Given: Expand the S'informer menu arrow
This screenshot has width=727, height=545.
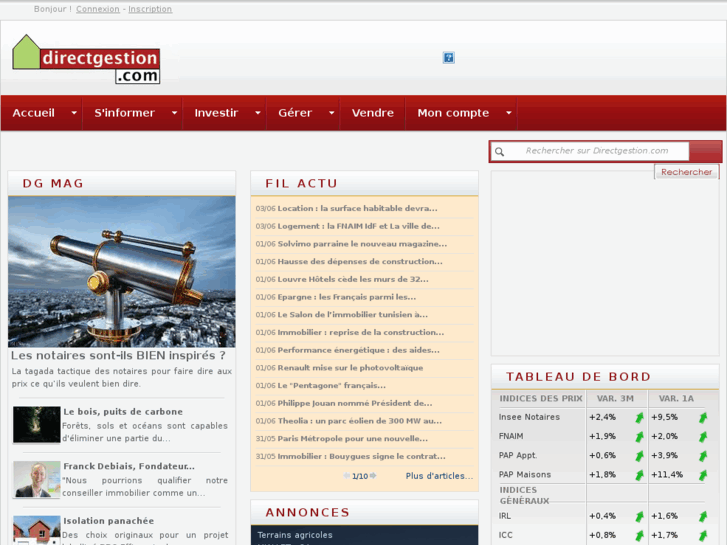Looking at the screenshot, I should point(174,113).
